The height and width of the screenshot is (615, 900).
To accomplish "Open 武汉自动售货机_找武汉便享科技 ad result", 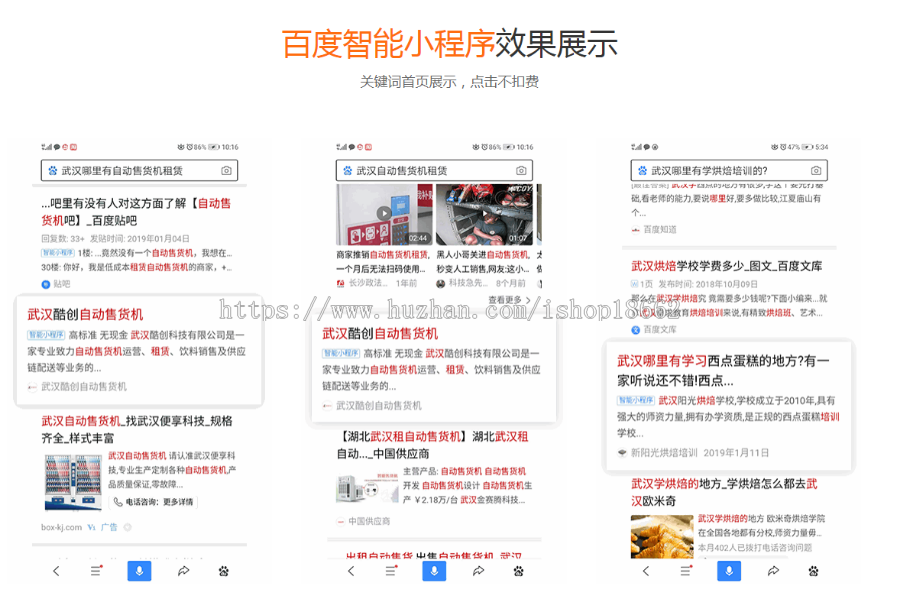I will pyautogui.click(x=137, y=430).
